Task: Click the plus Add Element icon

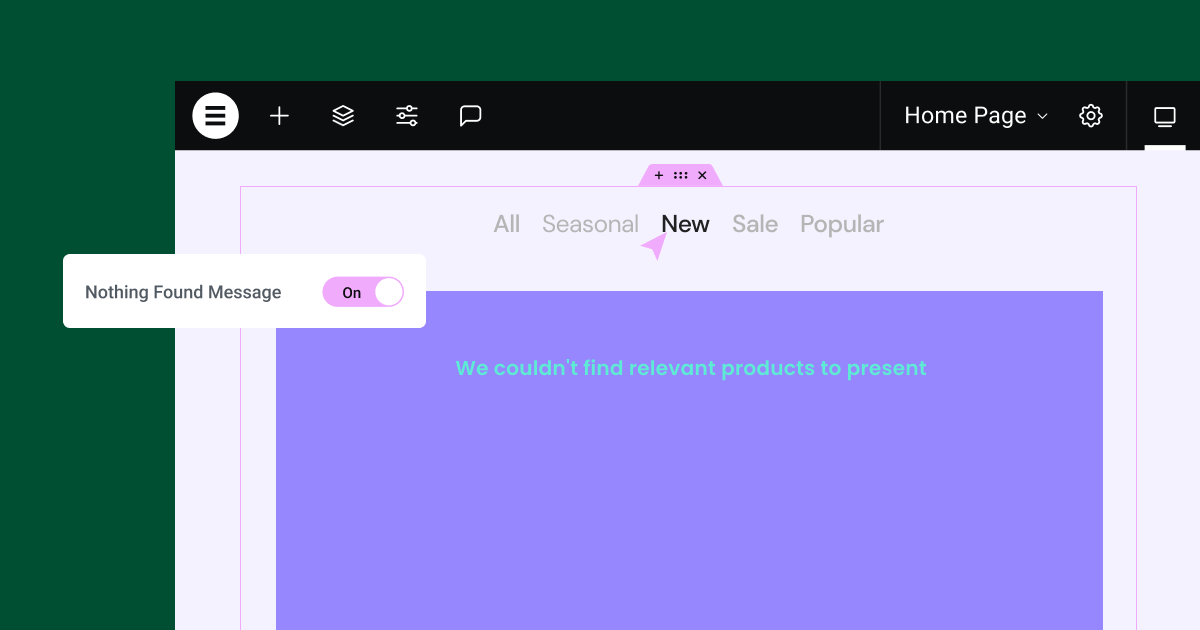Action: 279,116
